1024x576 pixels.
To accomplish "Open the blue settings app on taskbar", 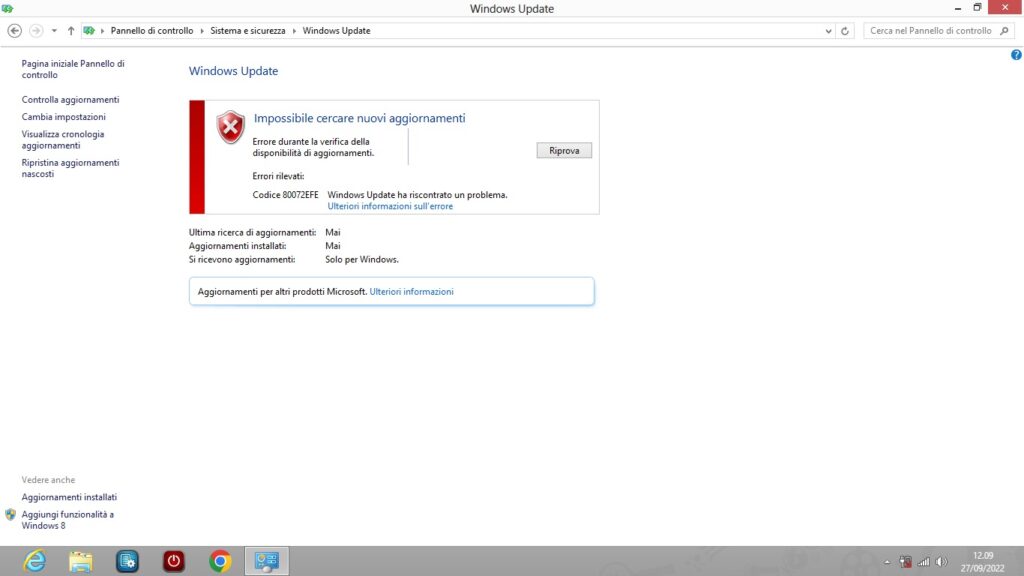I will (x=127, y=561).
